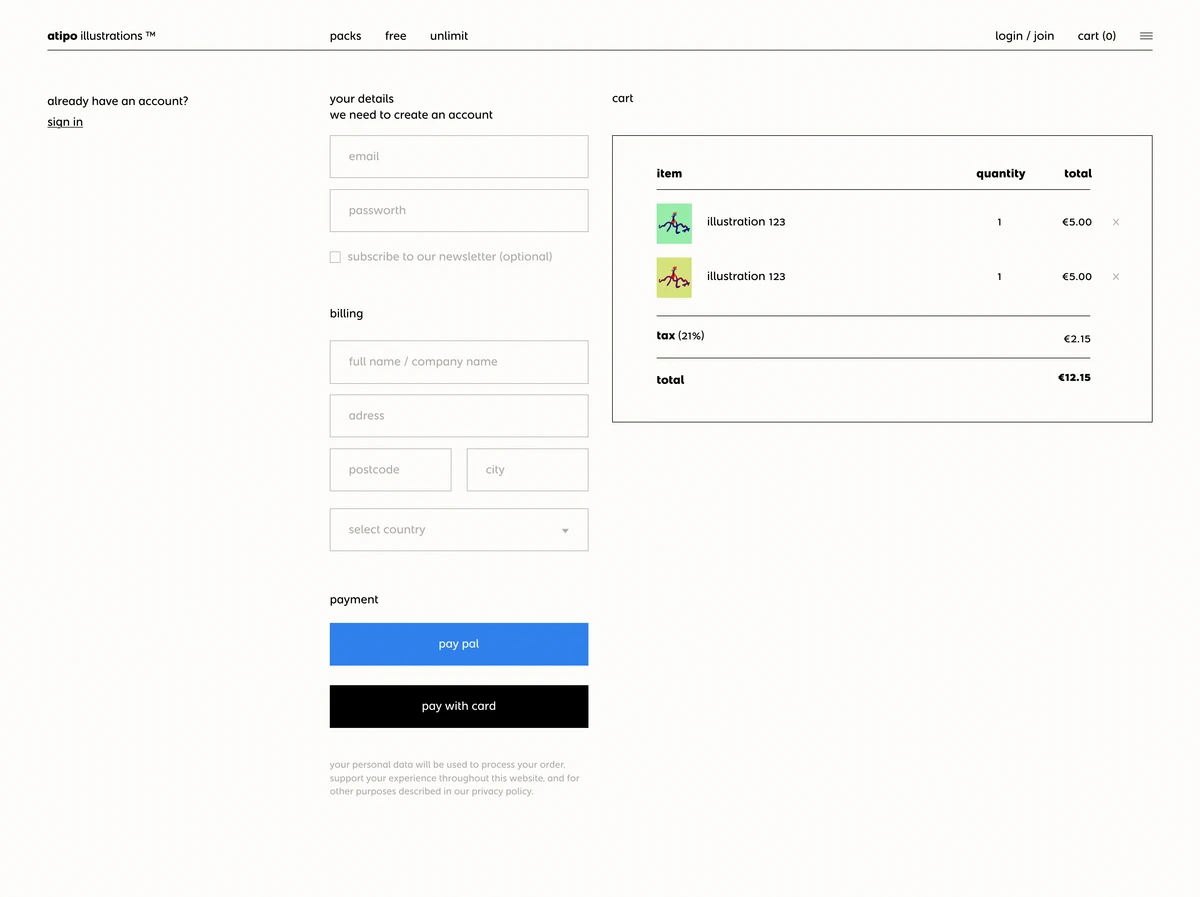The height and width of the screenshot is (897, 1200).
Task: Open the free section
Action: click(x=395, y=36)
